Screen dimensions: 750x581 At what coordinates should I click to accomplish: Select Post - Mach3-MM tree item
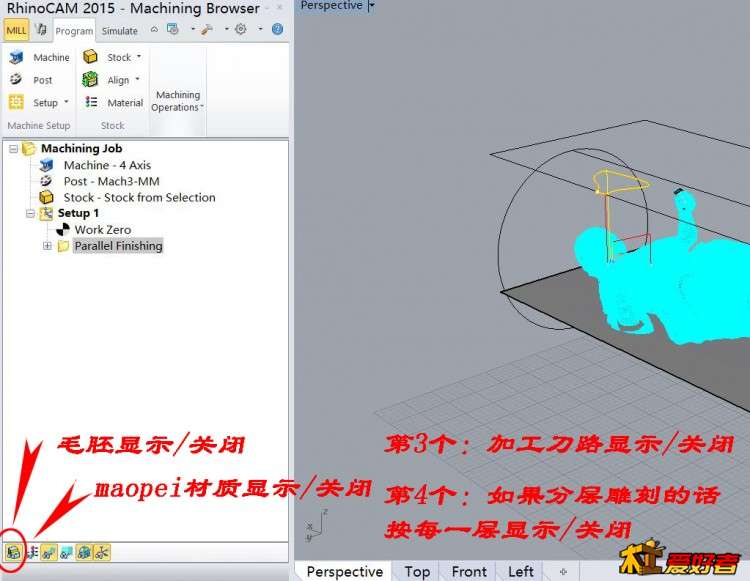tap(111, 182)
